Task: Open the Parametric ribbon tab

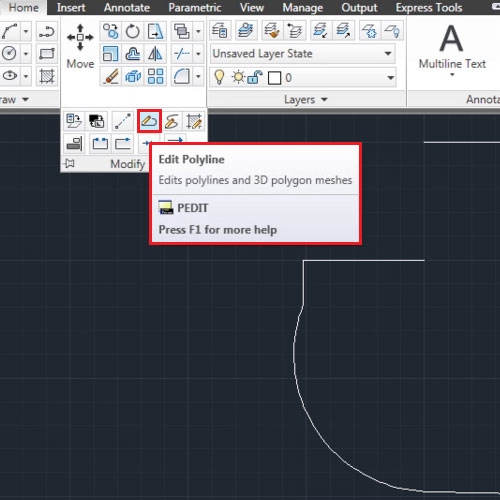Action: (195, 7)
